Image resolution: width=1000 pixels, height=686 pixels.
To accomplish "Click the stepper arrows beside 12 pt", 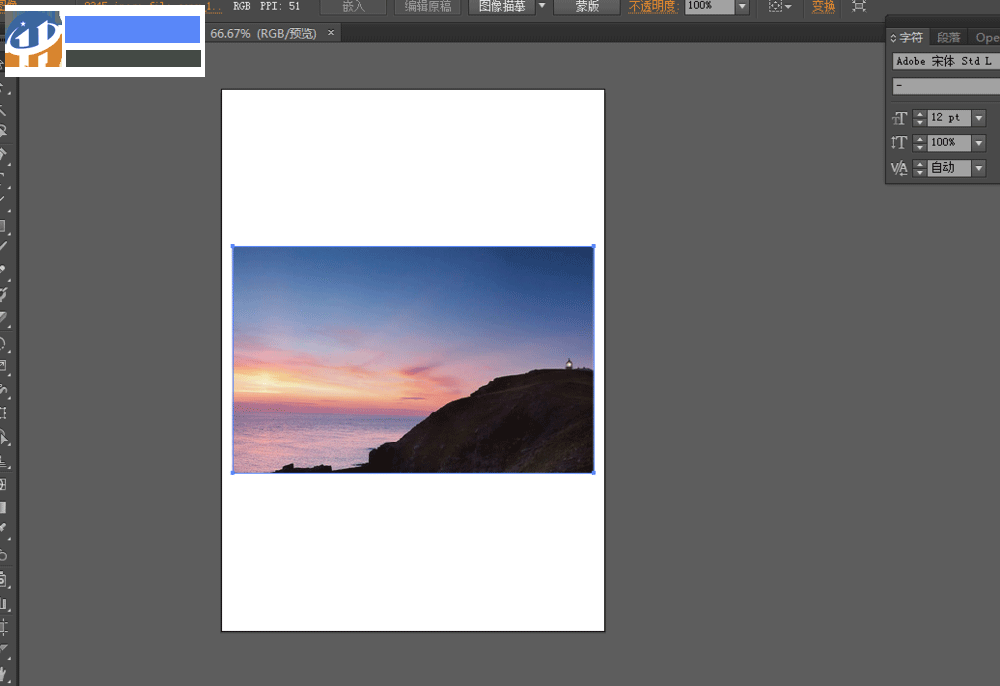I will (920, 118).
